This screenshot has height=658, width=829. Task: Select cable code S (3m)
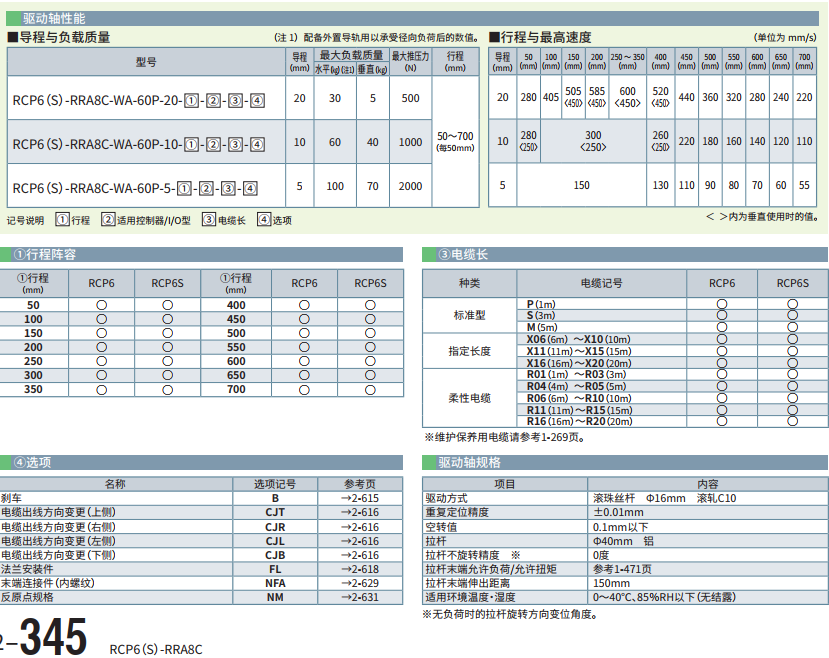[541, 316]
